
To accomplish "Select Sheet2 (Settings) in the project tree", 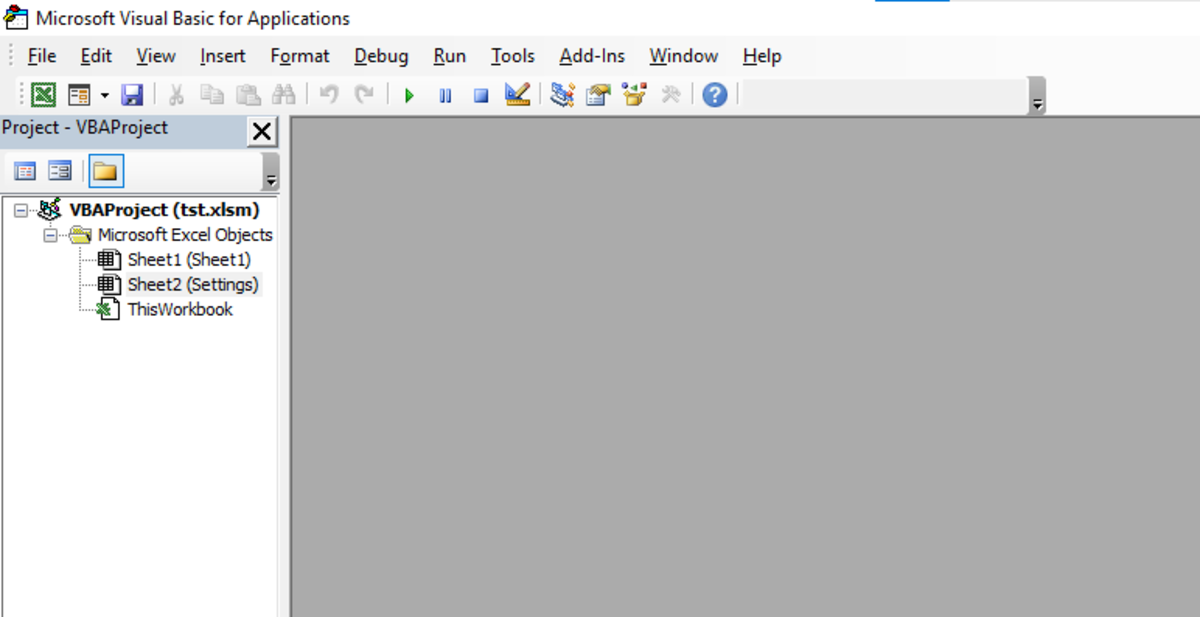I will pyautogui.click(x=192, y=285).
